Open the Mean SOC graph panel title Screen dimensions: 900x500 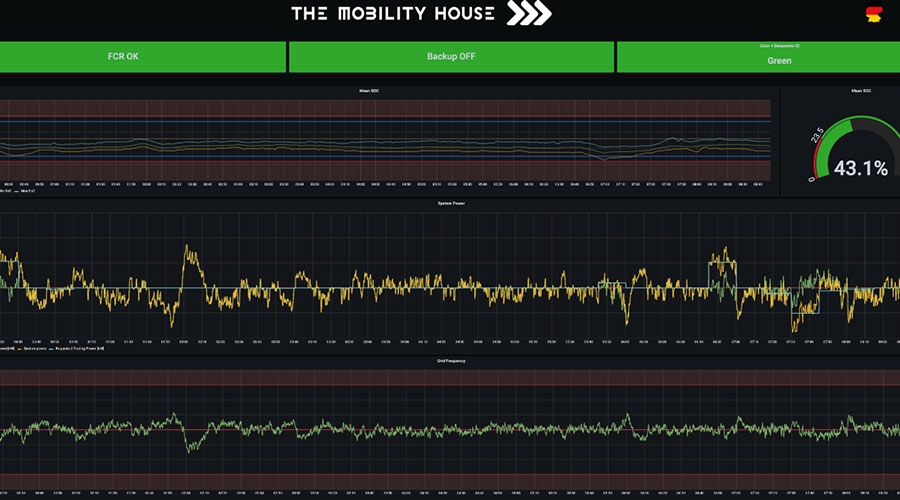tap(369, 91)
